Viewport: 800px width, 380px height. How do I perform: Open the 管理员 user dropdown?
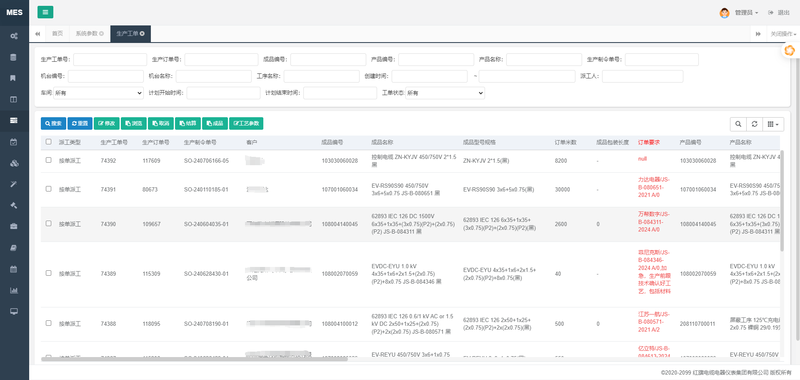(746, 13)
